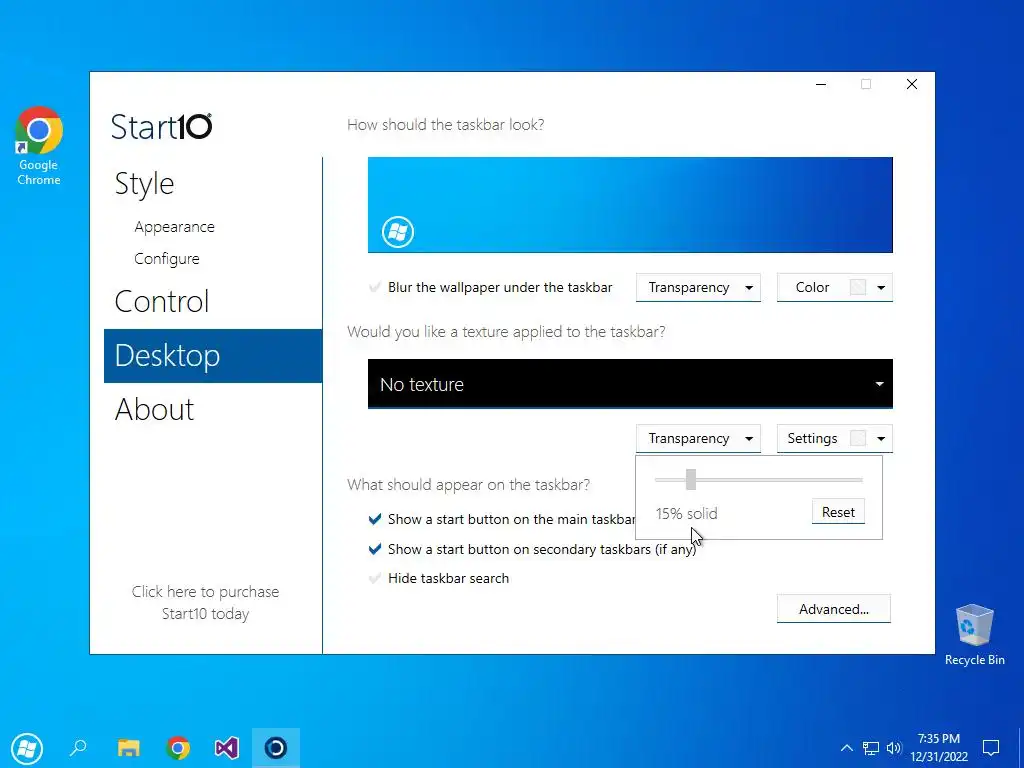Image resolution: width=1024 pixels, height=768 pixels.
Task: Open the Color dropdown
Action: 835,287
